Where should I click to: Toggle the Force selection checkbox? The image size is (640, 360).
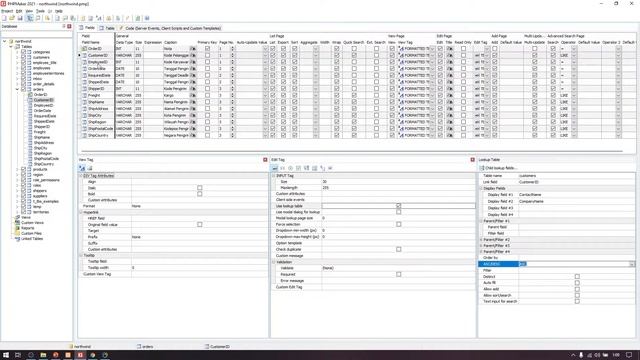(398, 224)
